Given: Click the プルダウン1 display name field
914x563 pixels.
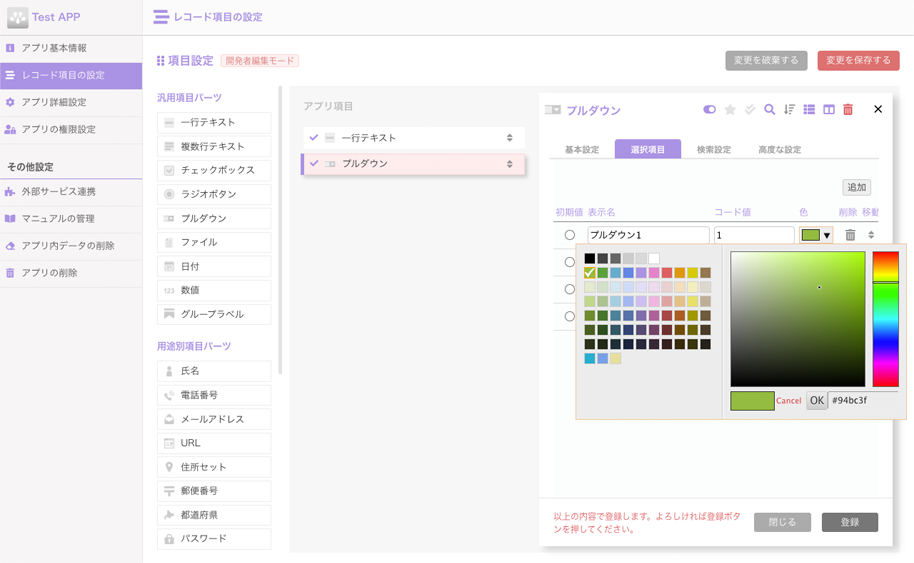Looking at the screenshot, I should (648, 235).
